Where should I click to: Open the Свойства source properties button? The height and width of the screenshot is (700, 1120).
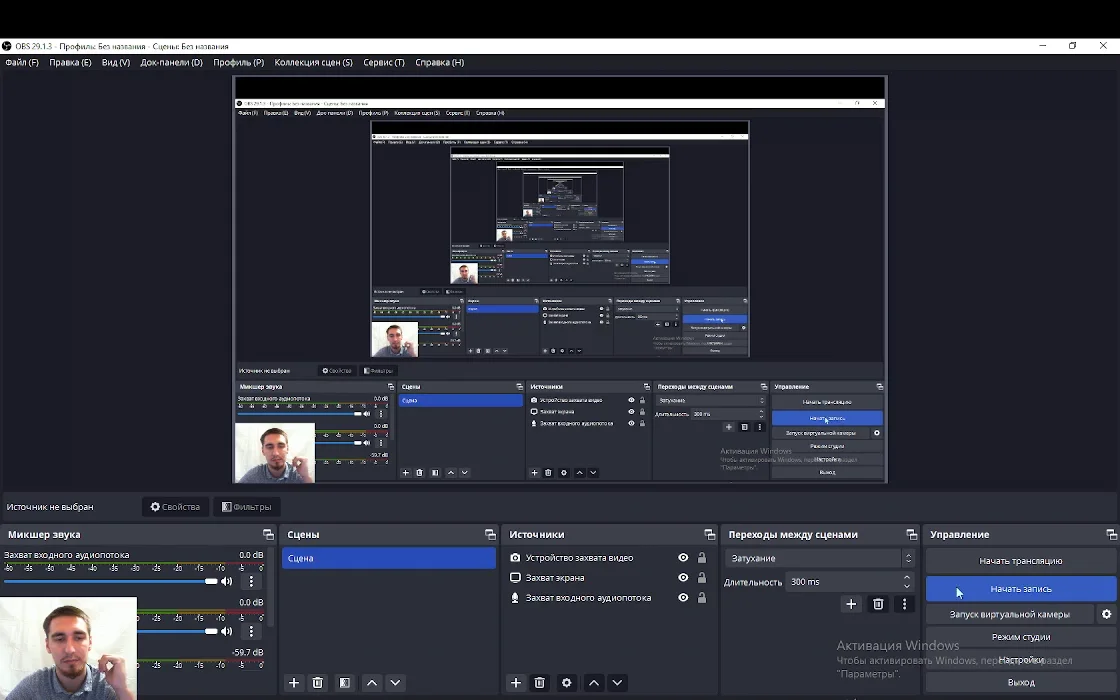tap(175, 507)
